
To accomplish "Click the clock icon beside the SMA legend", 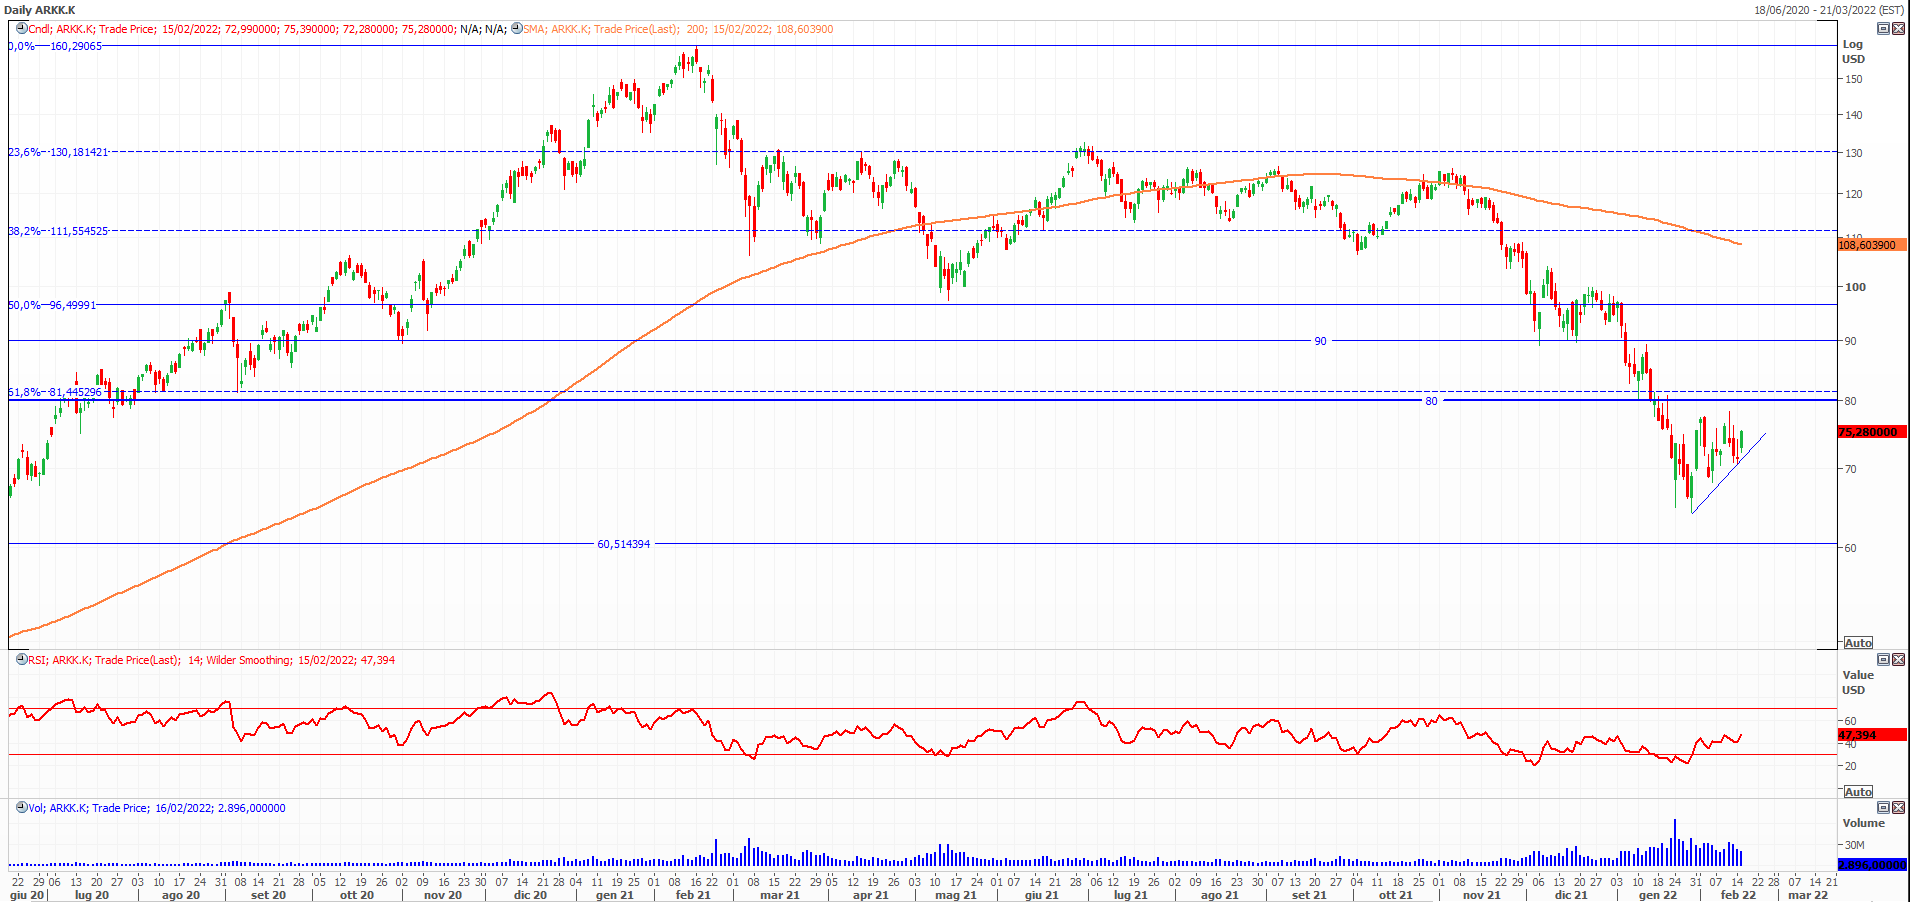I will coord(516,29).
